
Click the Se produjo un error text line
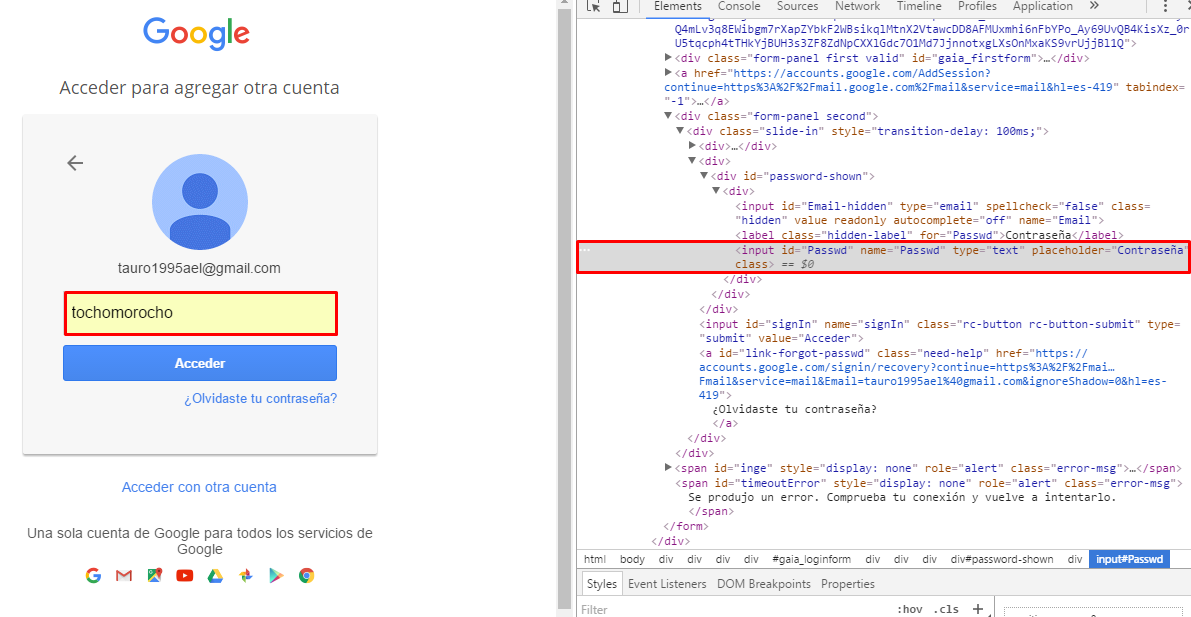coord(902,498)
